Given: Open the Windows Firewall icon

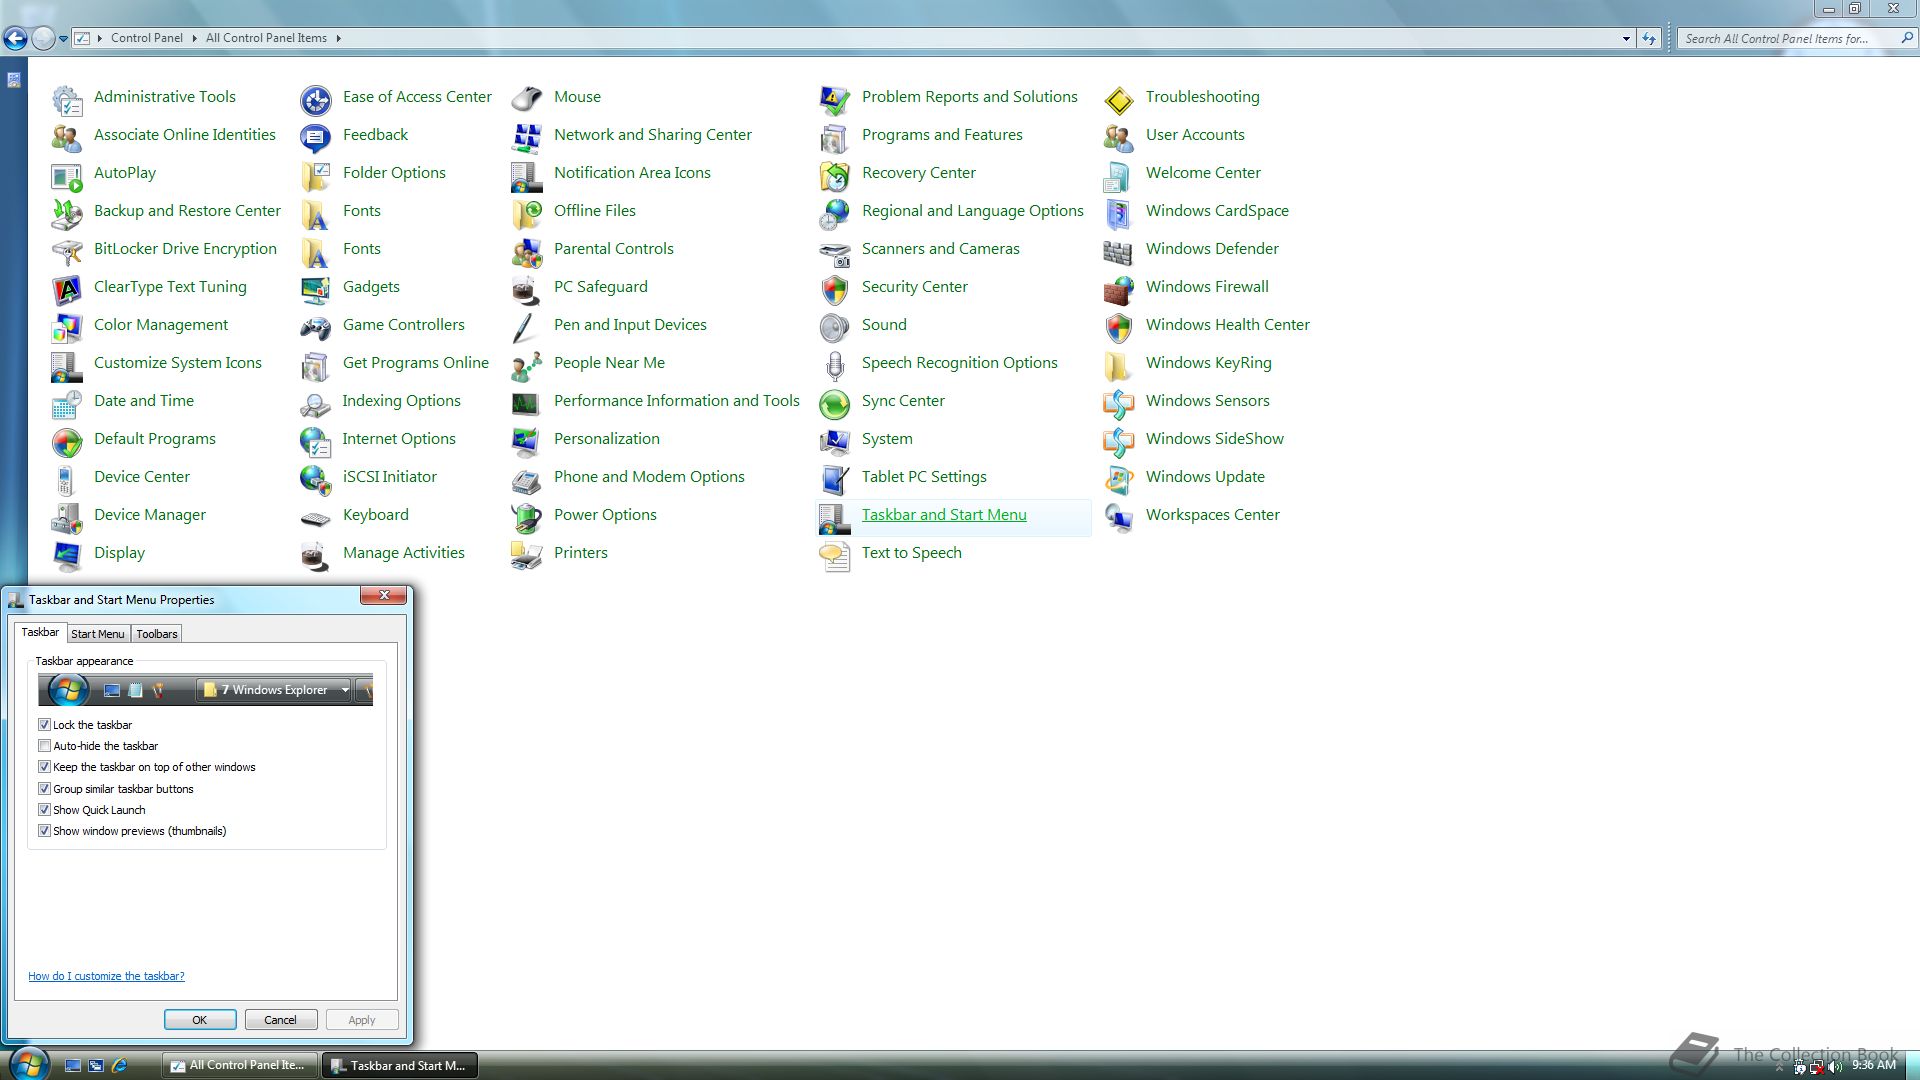Looking at the screenshot, I should pos(1118,289).
